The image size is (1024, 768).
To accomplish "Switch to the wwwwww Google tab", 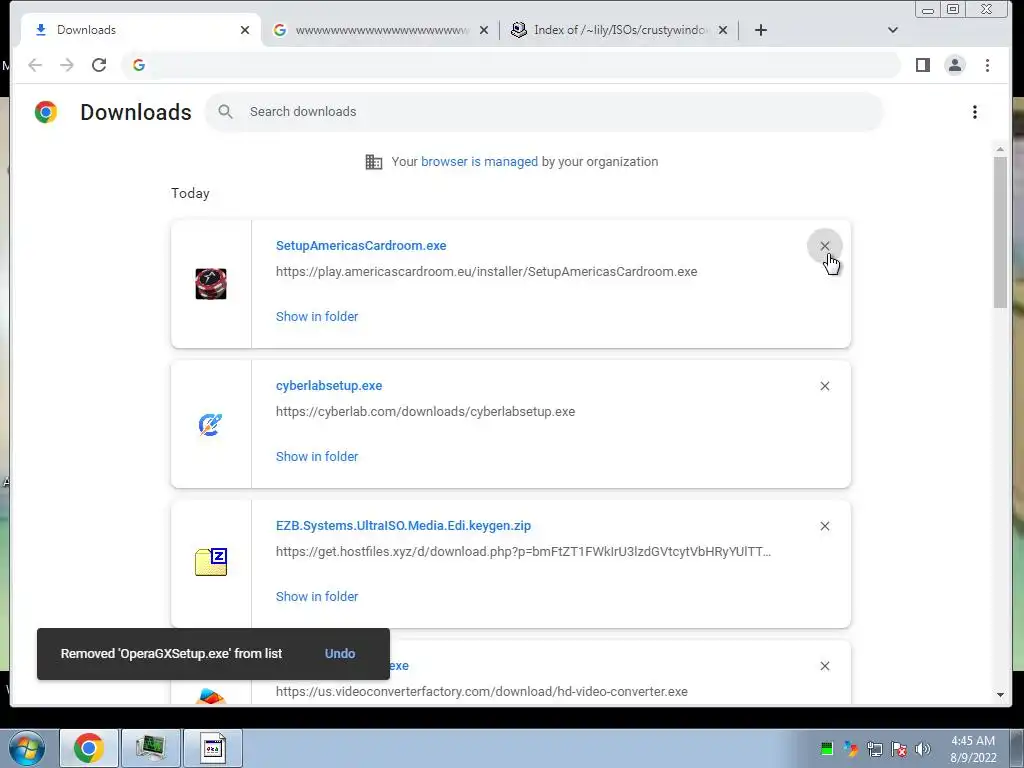I will click(x=380, y=30).
